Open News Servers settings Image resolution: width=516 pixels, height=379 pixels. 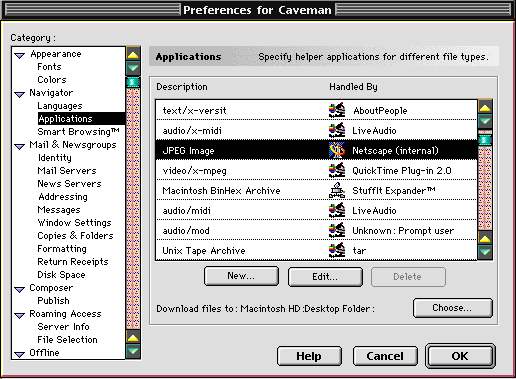click(69, 184)
